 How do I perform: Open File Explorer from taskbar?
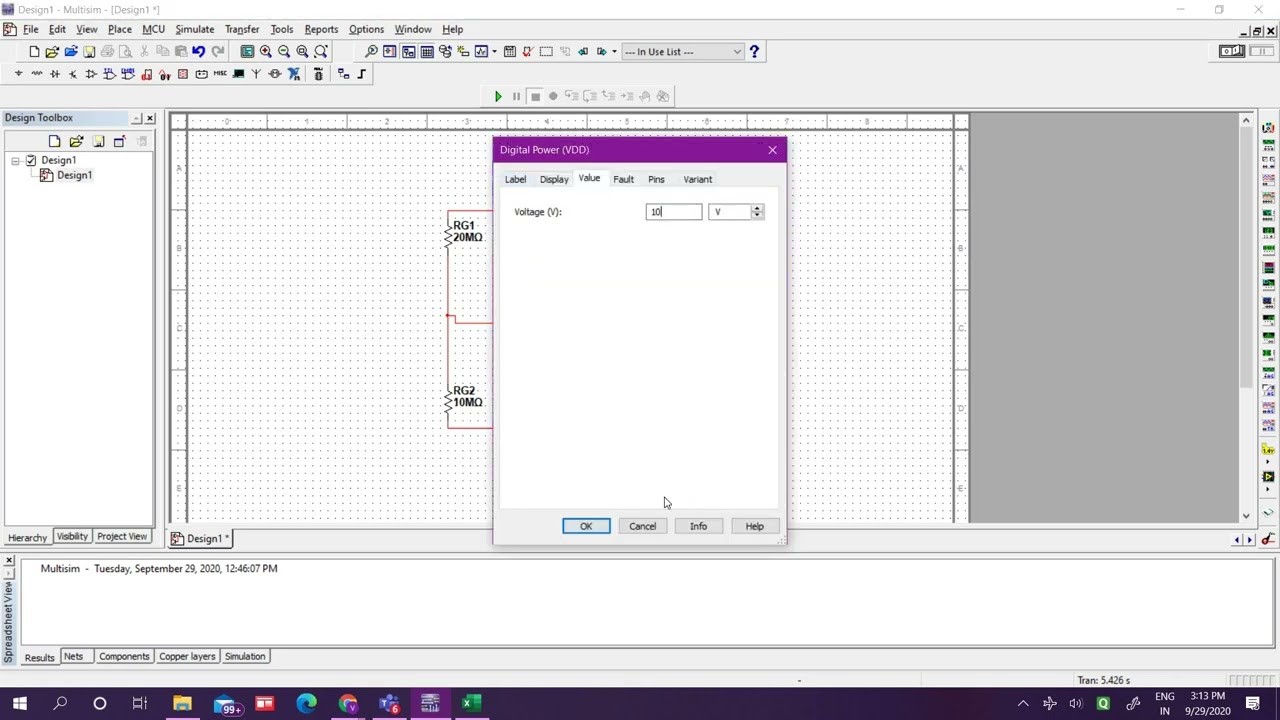point(182,704)
